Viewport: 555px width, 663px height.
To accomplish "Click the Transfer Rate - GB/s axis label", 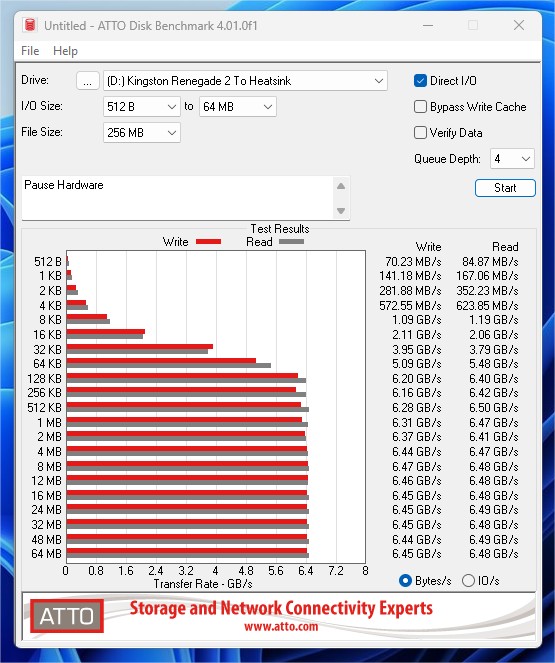I will (x=203, y=584).
